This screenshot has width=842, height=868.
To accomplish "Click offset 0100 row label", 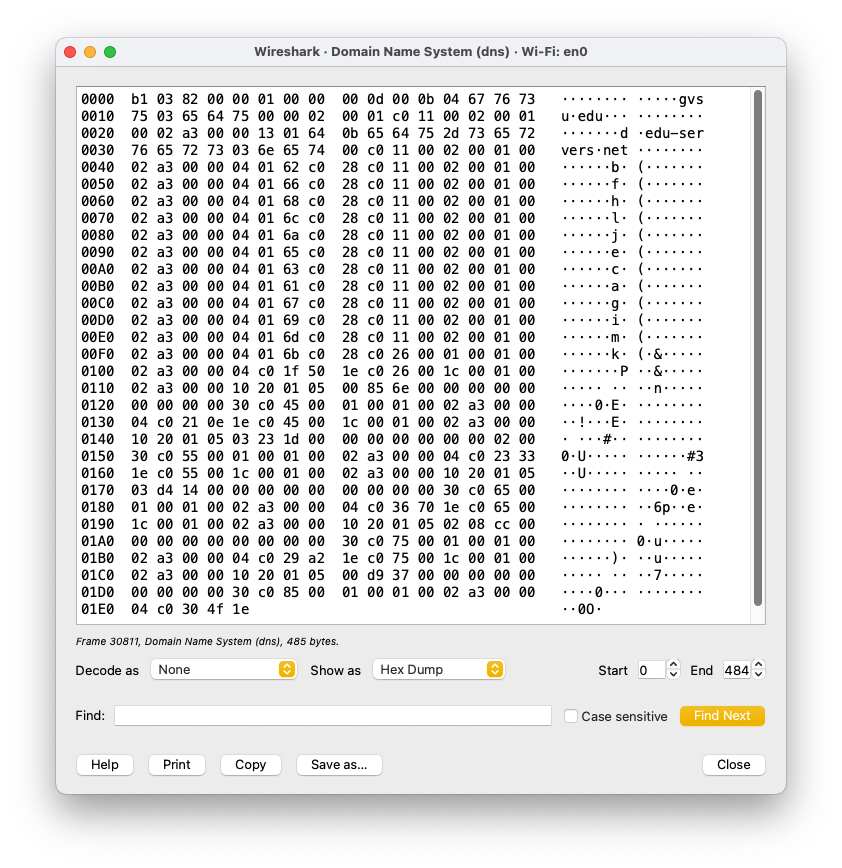I will [98, 371].
